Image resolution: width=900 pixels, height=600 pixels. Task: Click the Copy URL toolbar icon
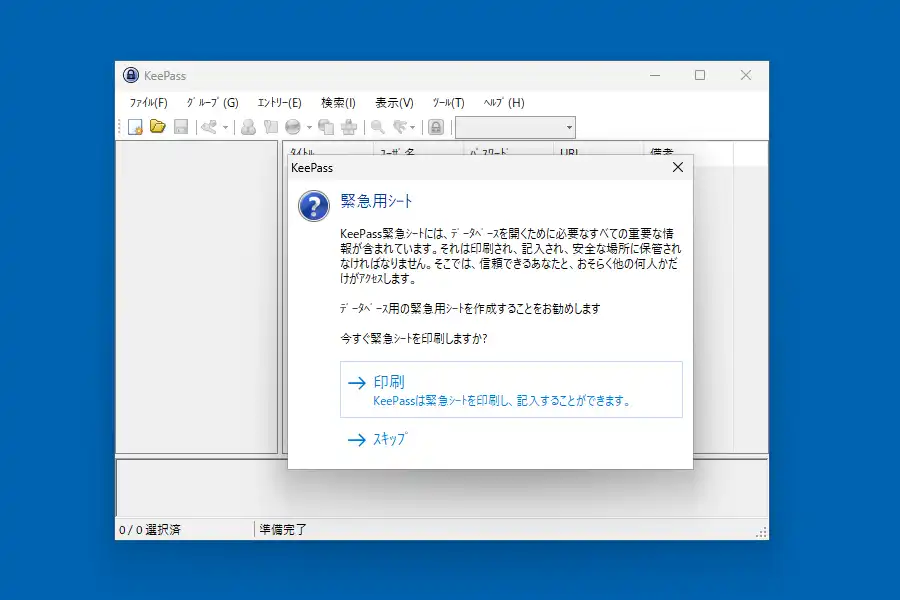click(x=326, y=127)
